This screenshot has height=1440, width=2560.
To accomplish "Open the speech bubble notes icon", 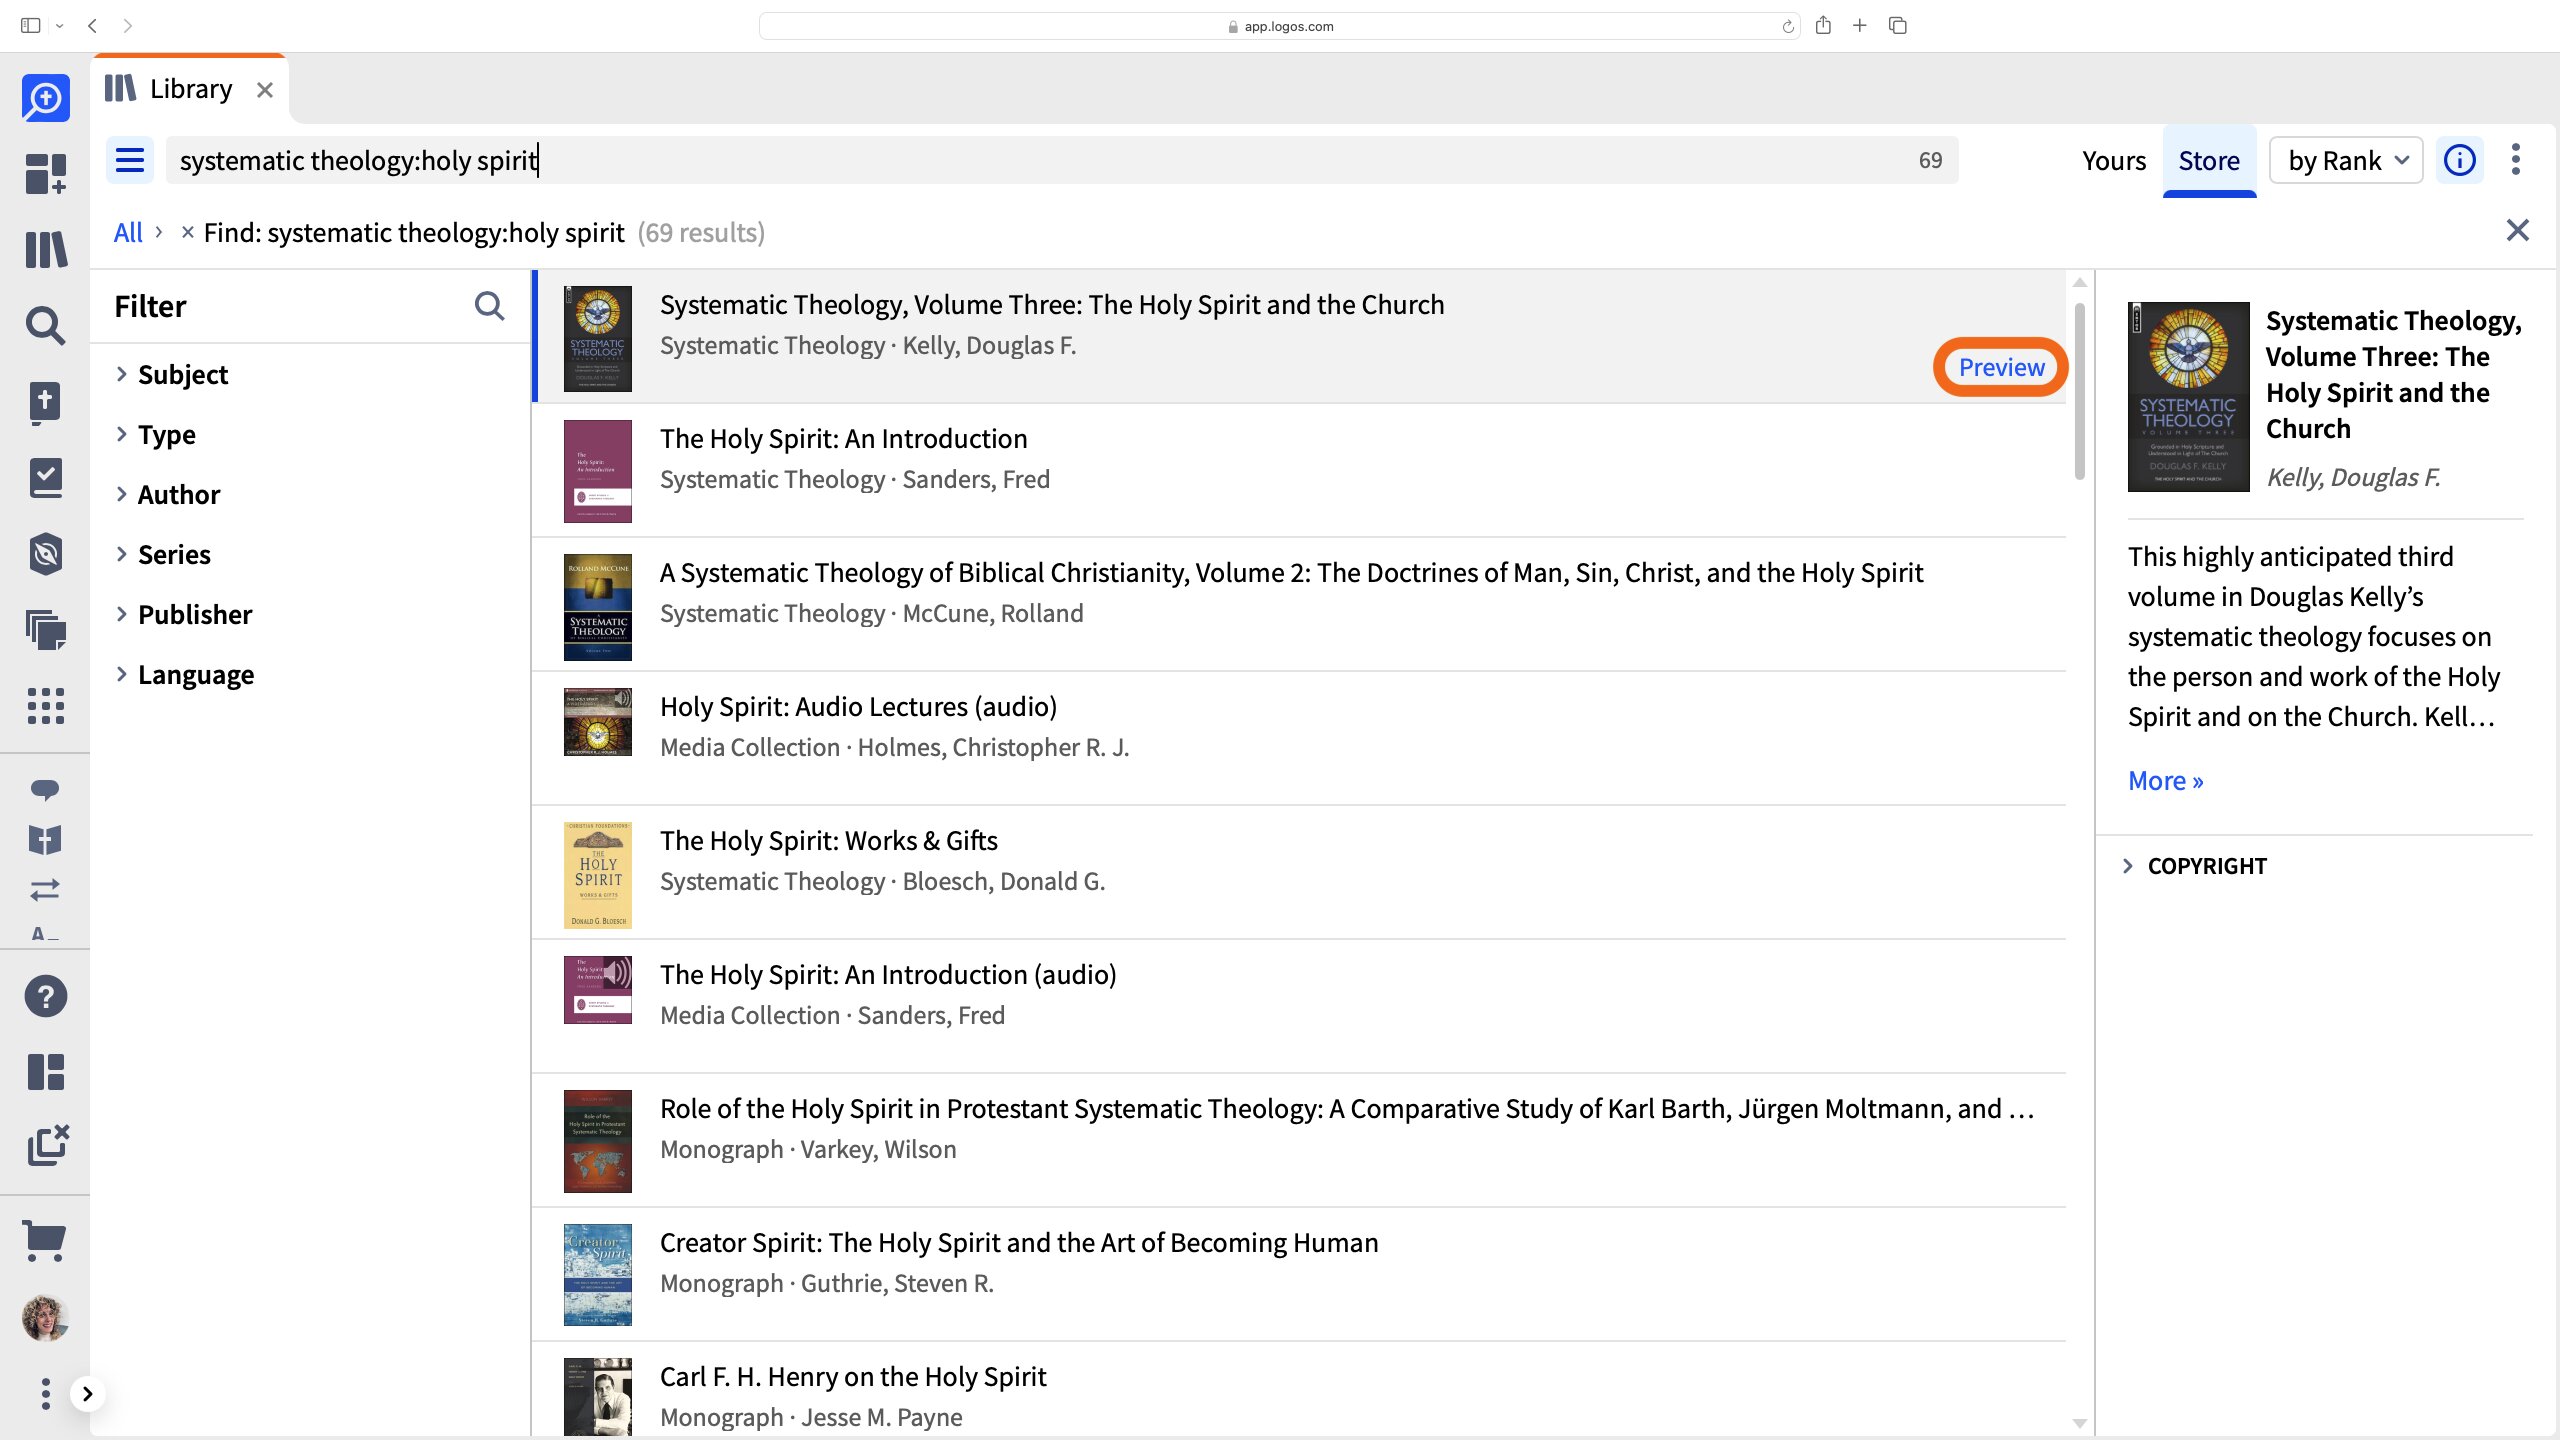I will point(45,789).
